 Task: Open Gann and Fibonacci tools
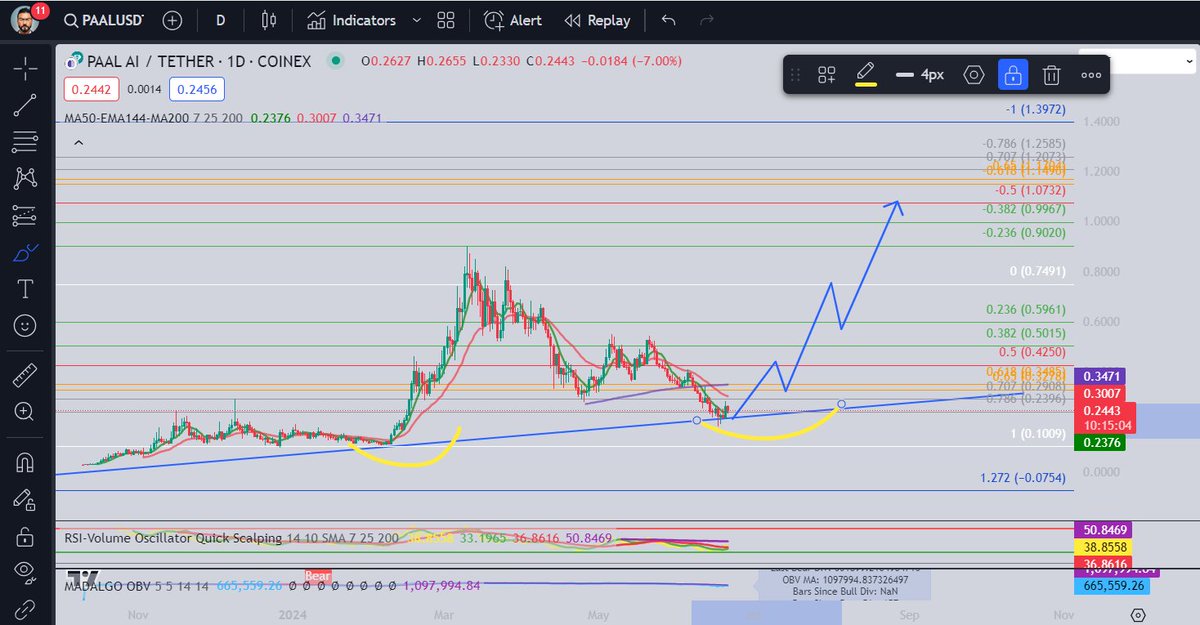point(26,142)
